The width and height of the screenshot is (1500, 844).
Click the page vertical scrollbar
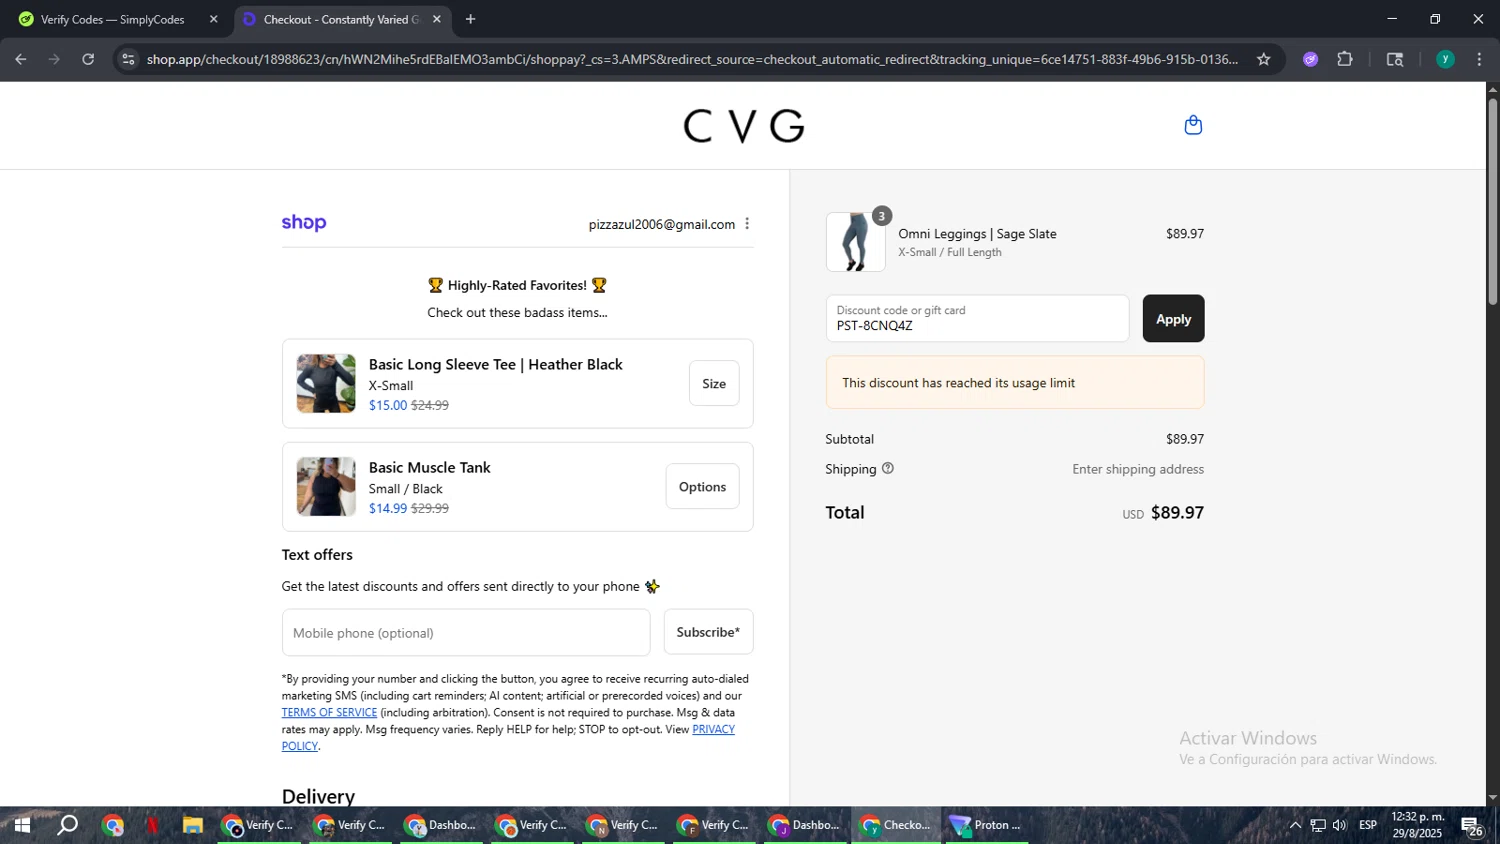(1492, 200)
